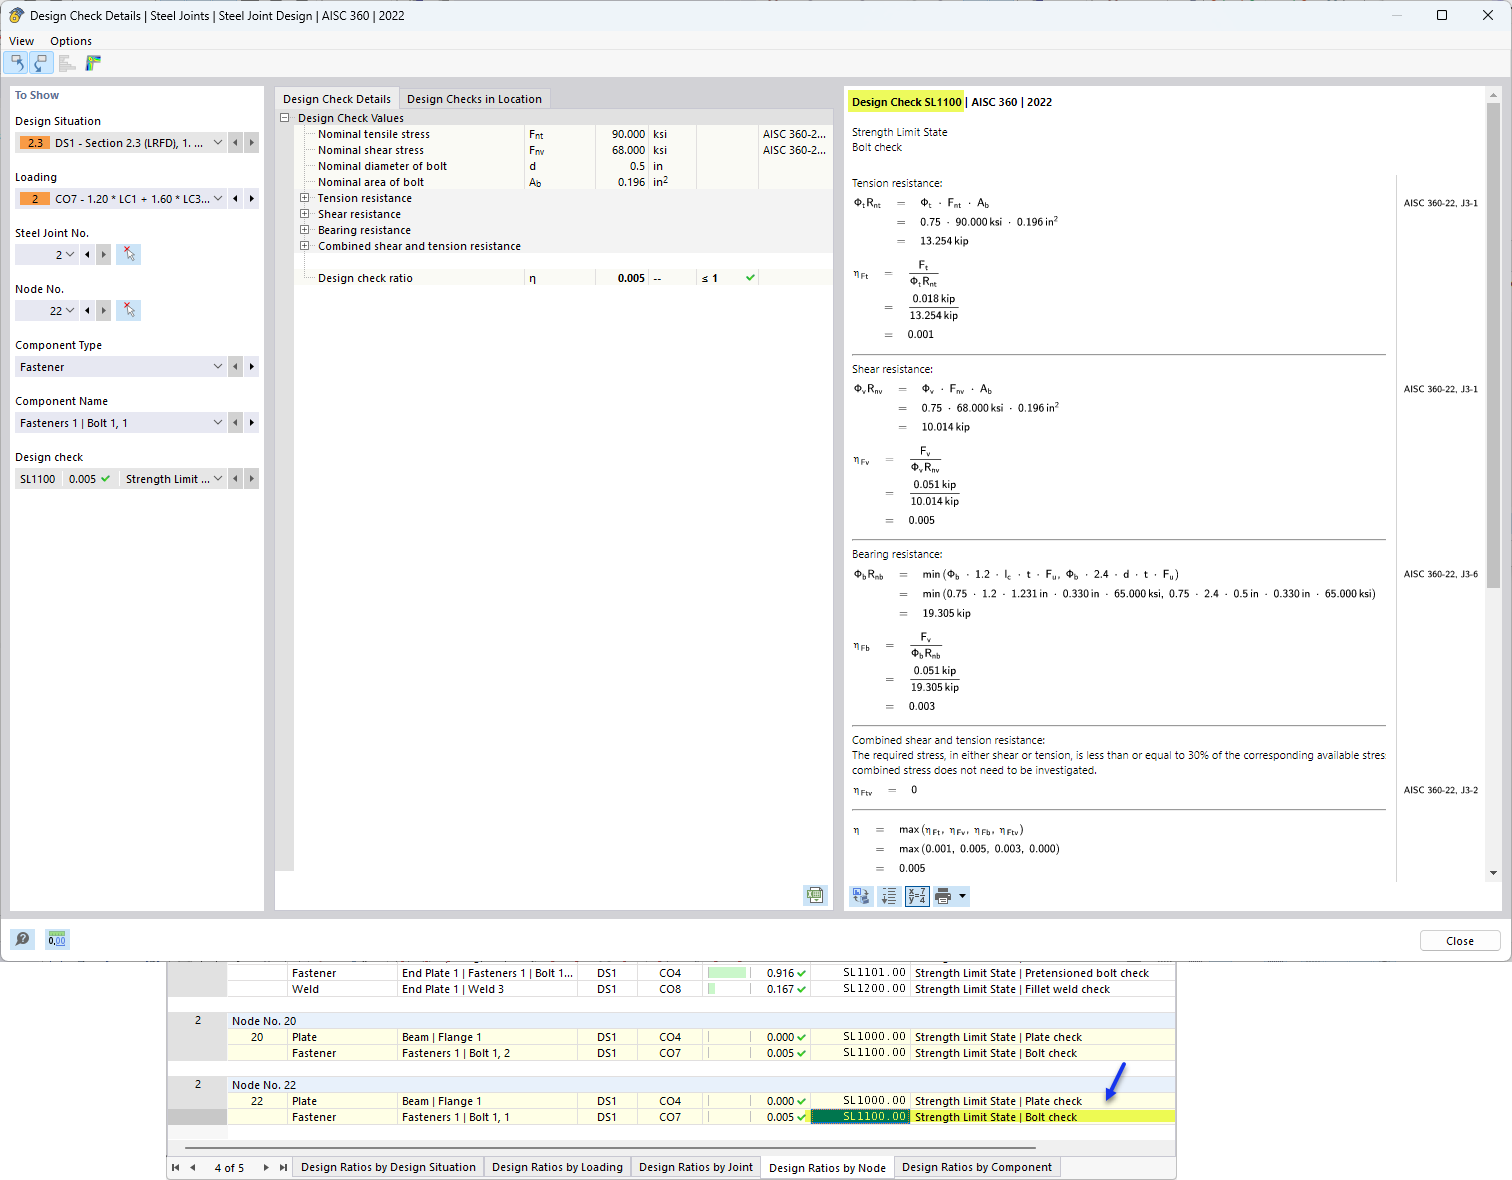Open the Design Situation dropdown
Image resolution: width=1512 pixels, height=1180 pixels.
coord(218,143)
